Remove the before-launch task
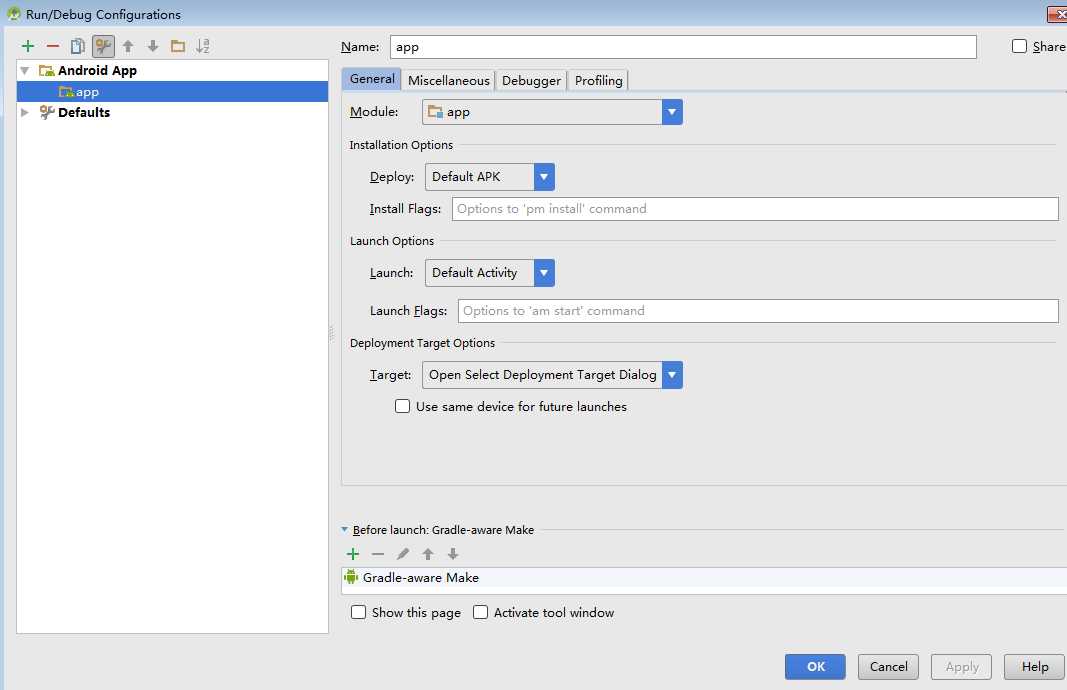This screenshot has width=1067, height=690. coord(378,554)
